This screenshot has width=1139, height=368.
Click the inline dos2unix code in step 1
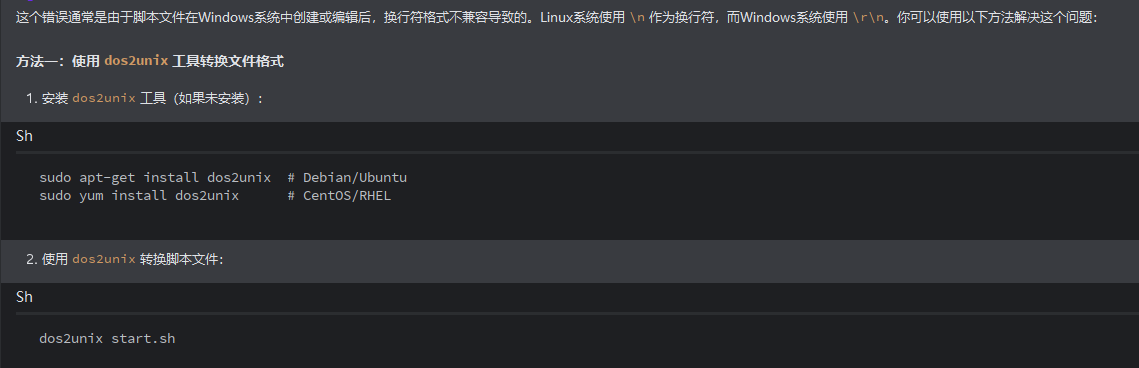(x=104, y=98)
